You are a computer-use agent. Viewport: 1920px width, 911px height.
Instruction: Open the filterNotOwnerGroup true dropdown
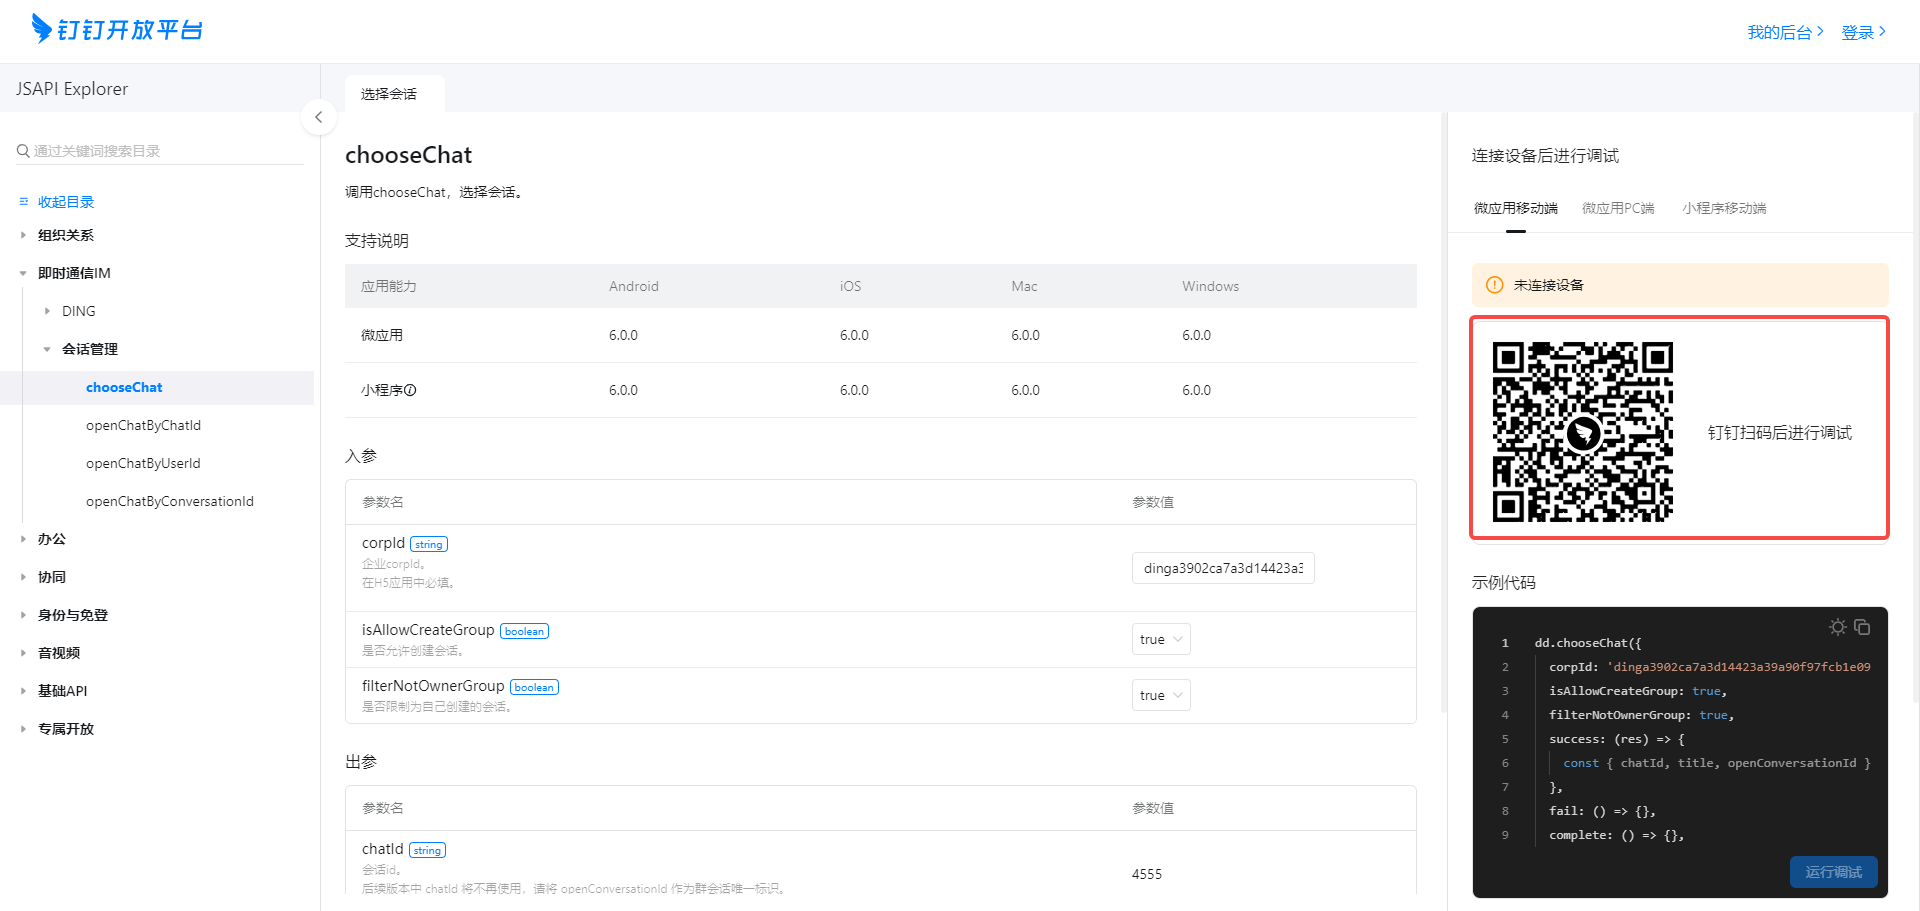coord(1161,695)
